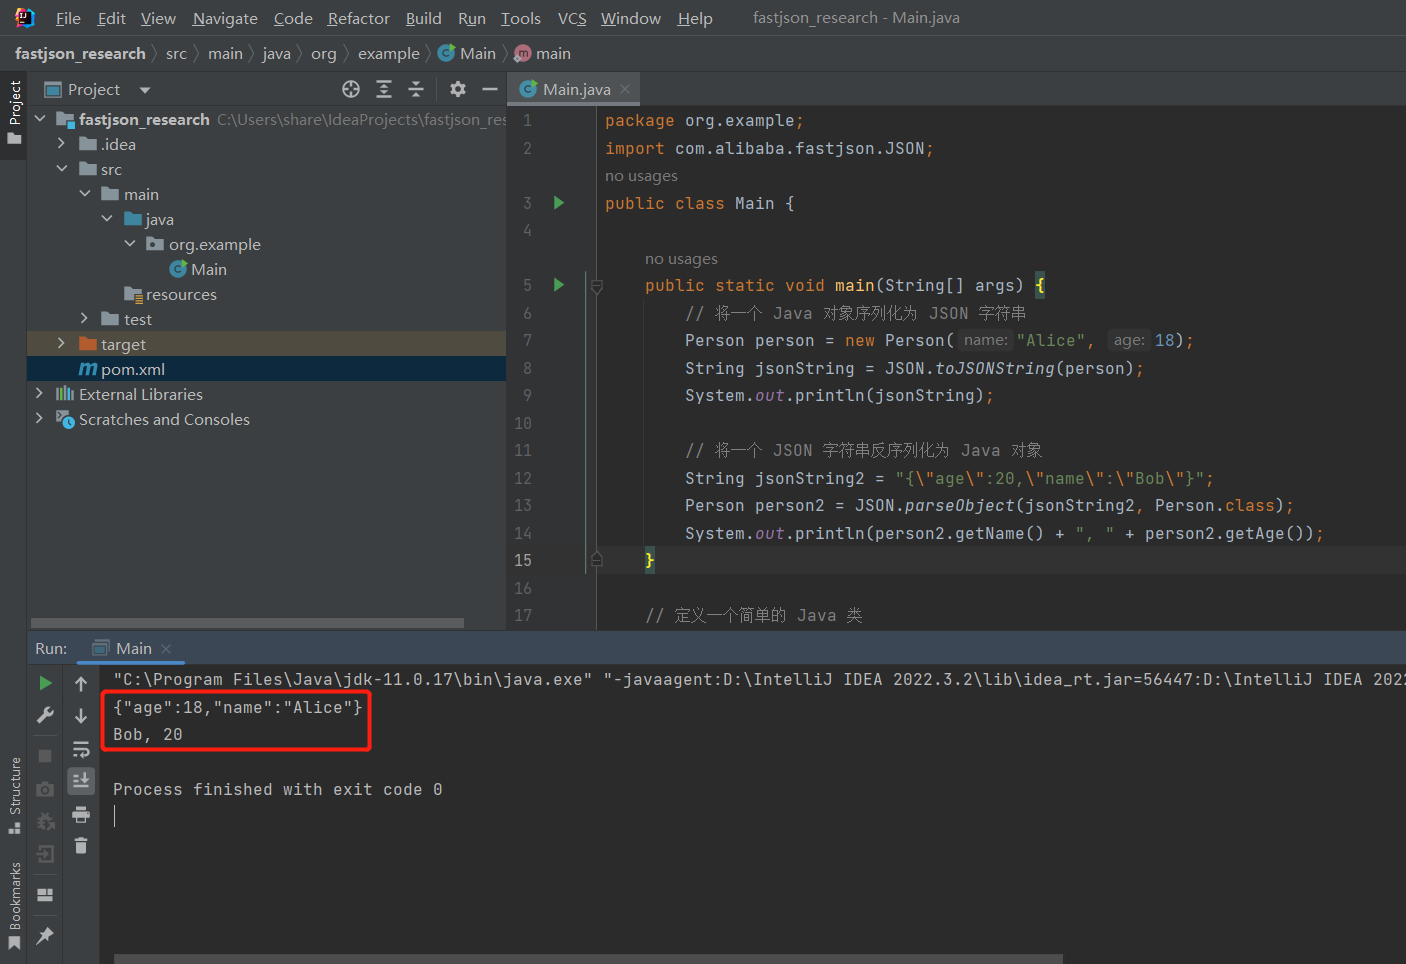
Task: Expand the target folder
Action: pyautogui.click(x=62, y=344)
